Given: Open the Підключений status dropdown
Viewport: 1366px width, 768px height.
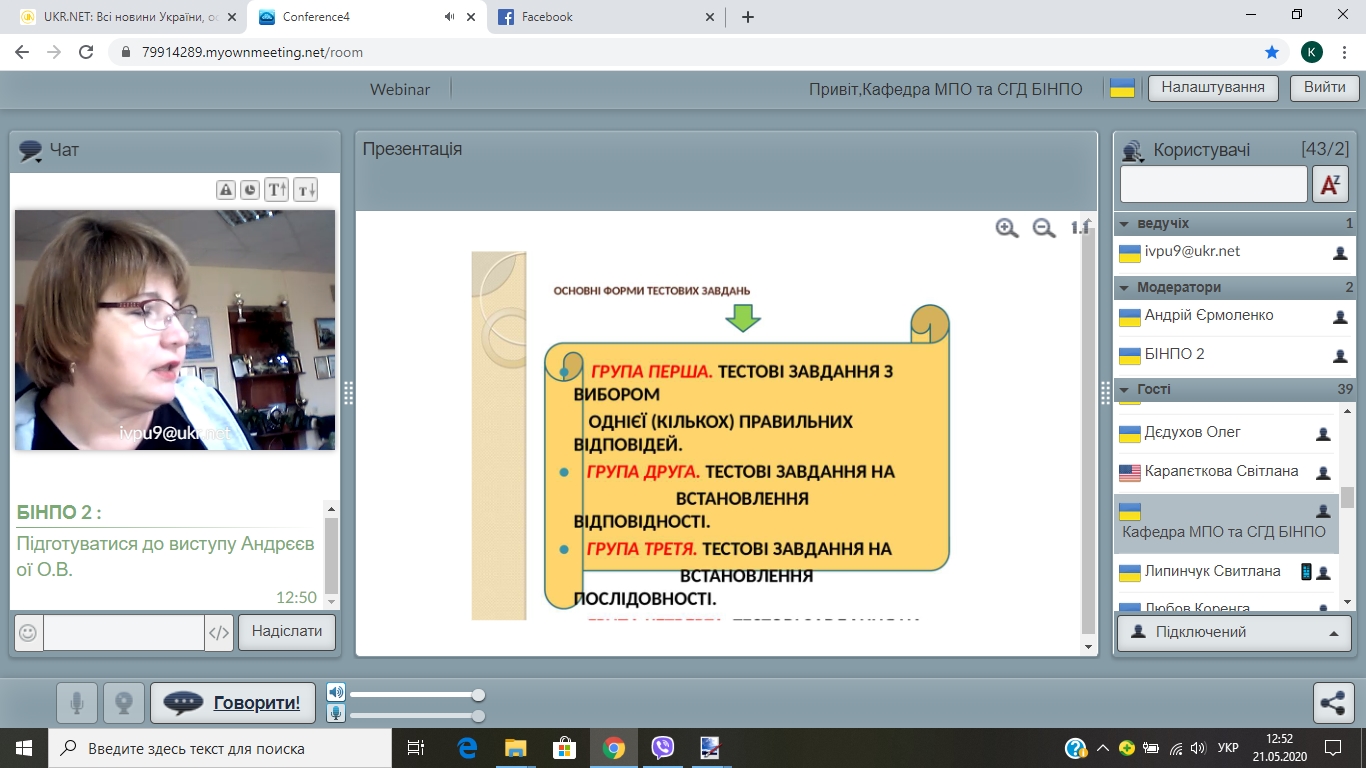Looking at the screenshot, I should pos(1234,632).
